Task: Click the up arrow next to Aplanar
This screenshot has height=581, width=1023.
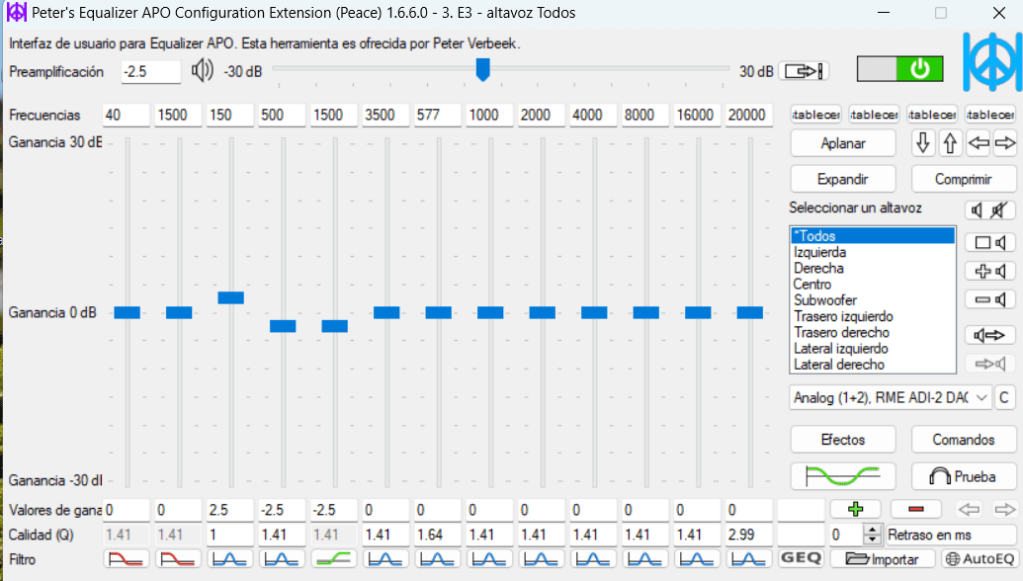Action: click(950, 144)
